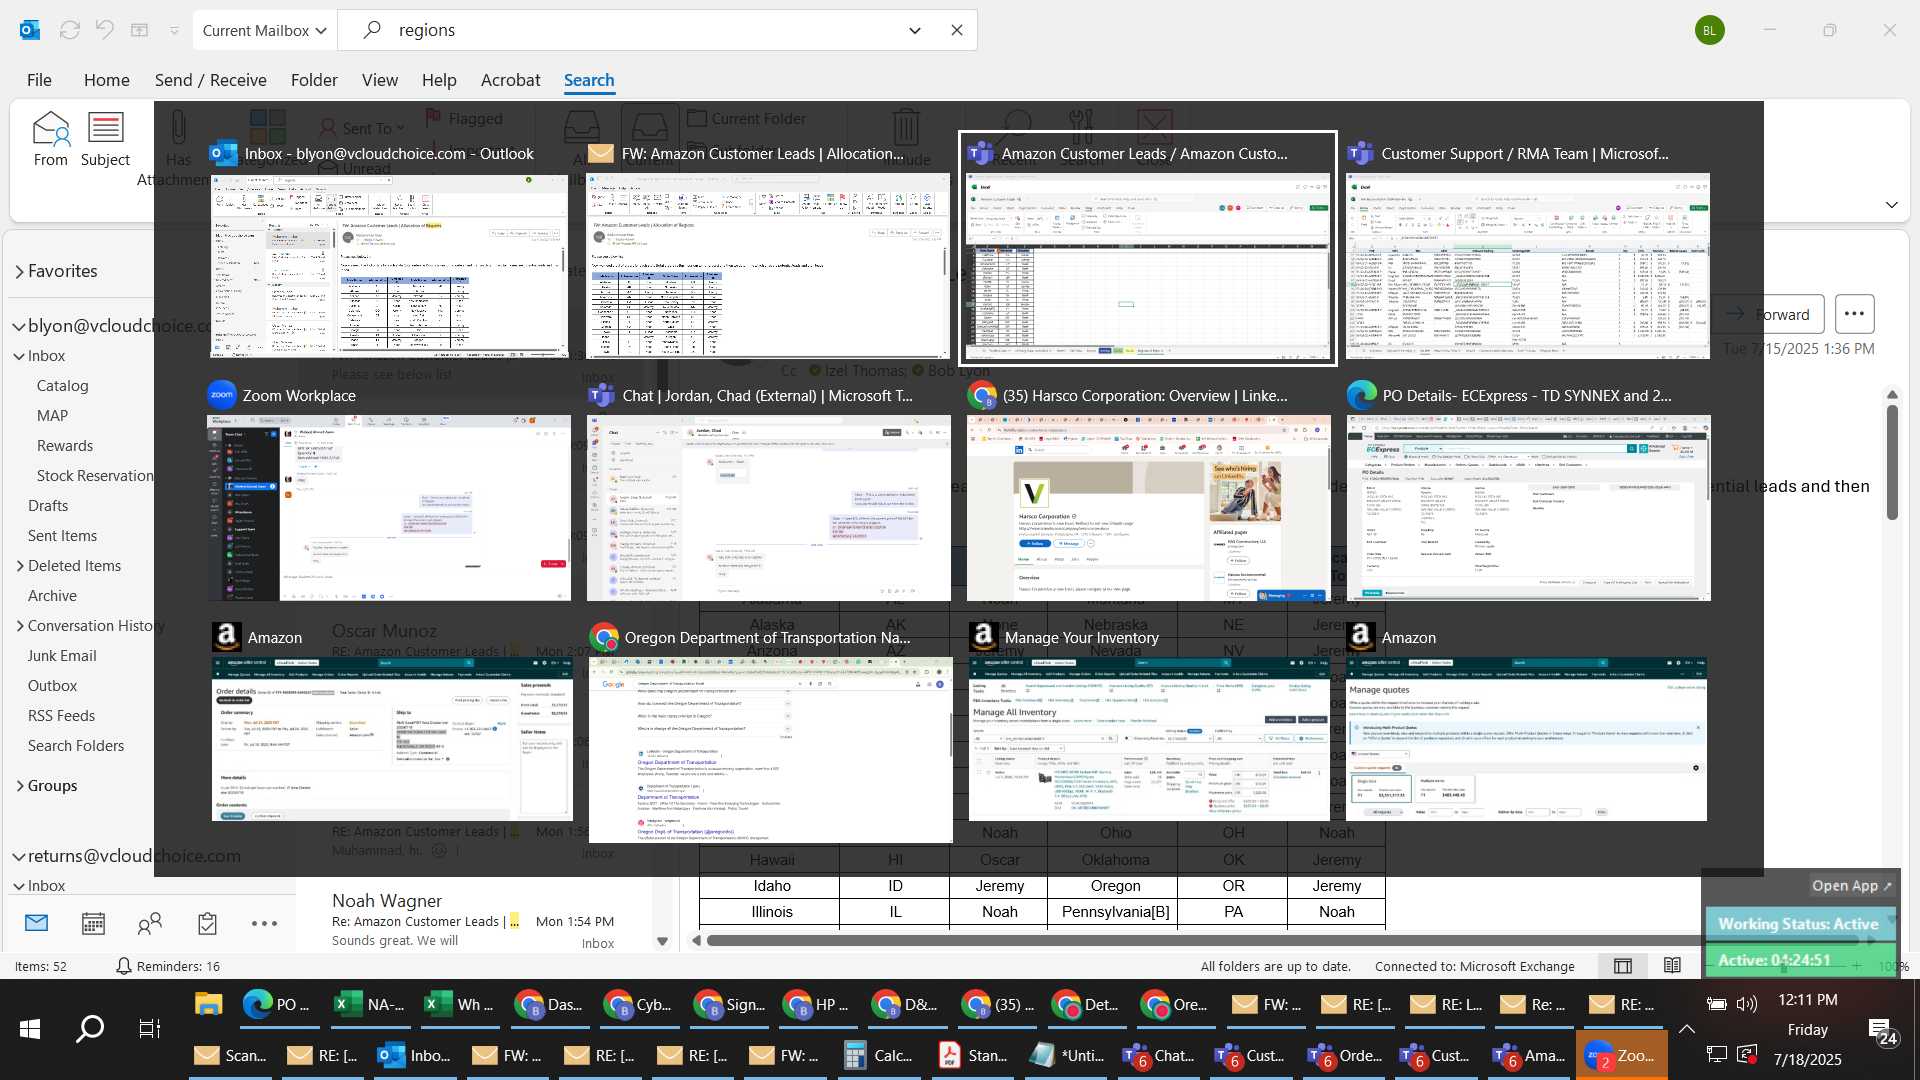Viewport: 1920px width, 1080px height.
Task: Clear the search box with the X
Action: (x=957, y=30)
